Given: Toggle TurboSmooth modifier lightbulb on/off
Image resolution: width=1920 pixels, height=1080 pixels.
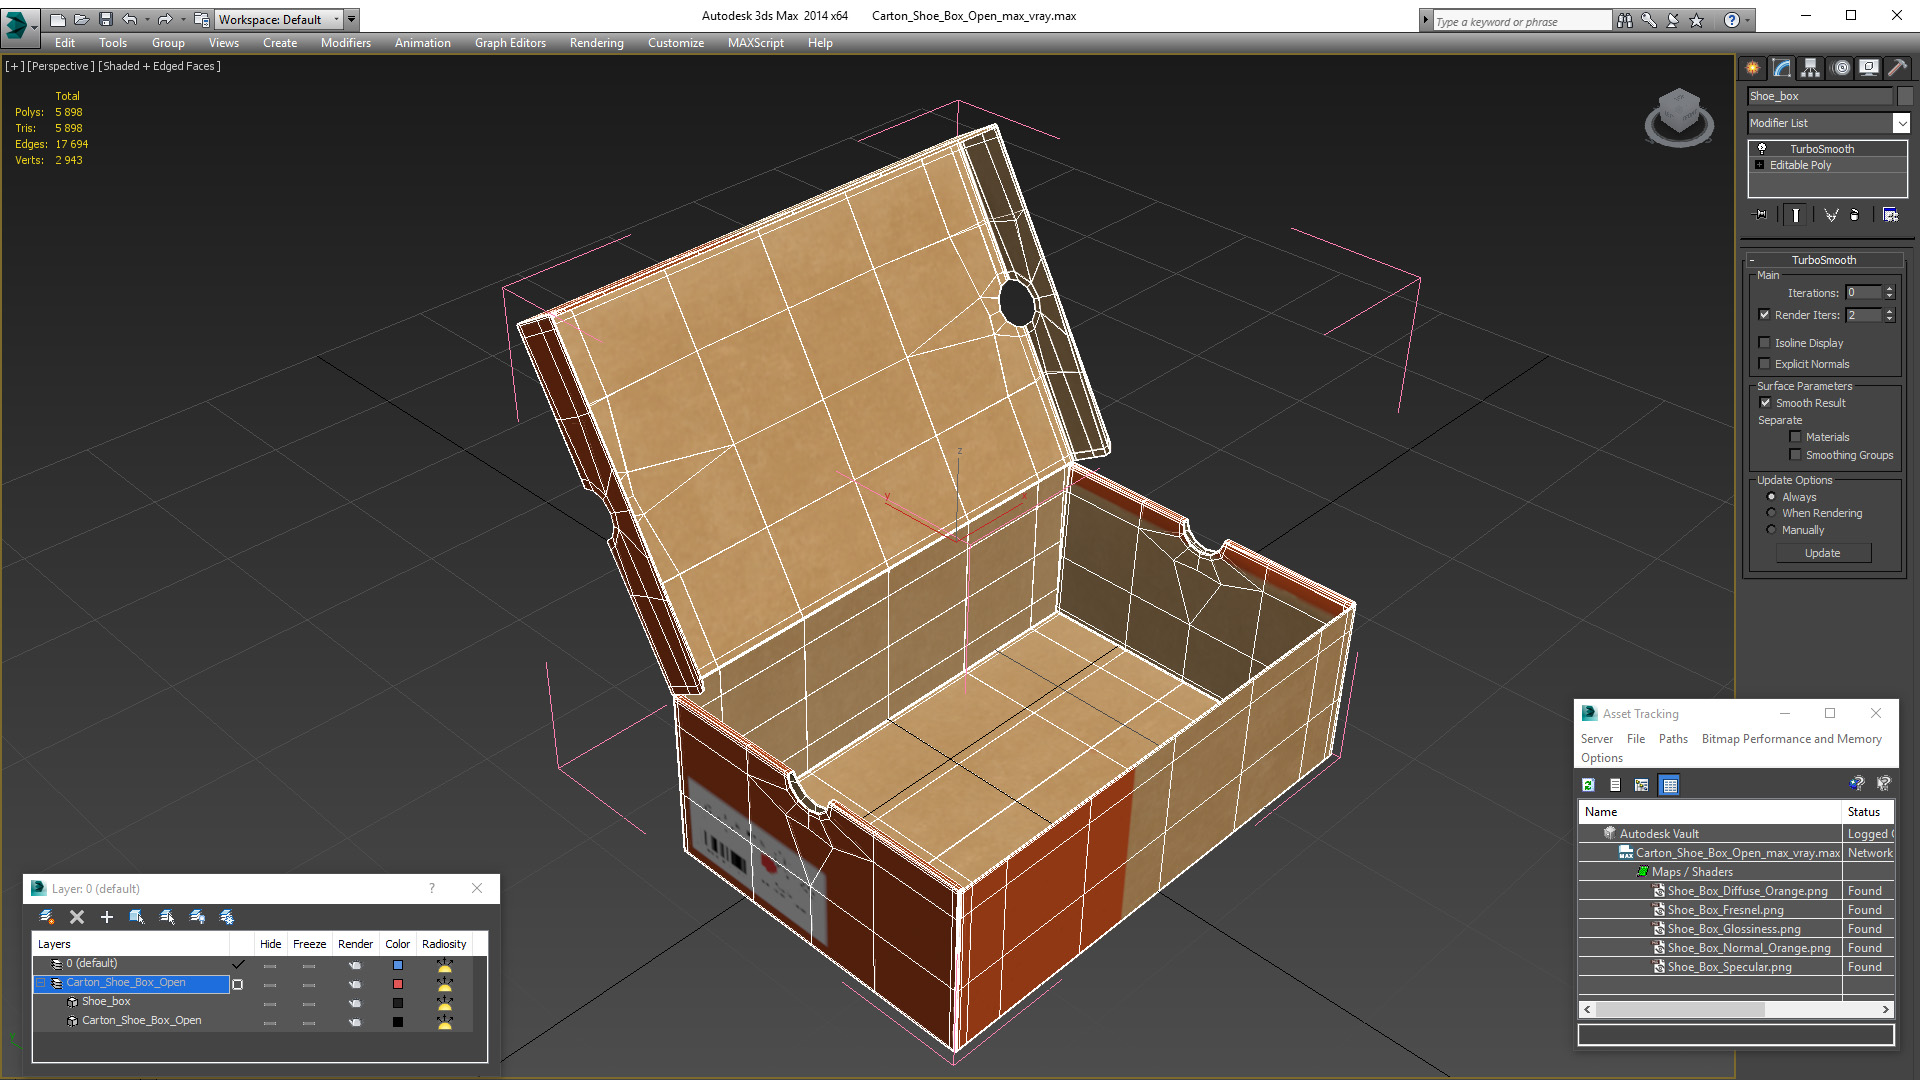Looking at the screenshot, I should (x=1762, y=149).
